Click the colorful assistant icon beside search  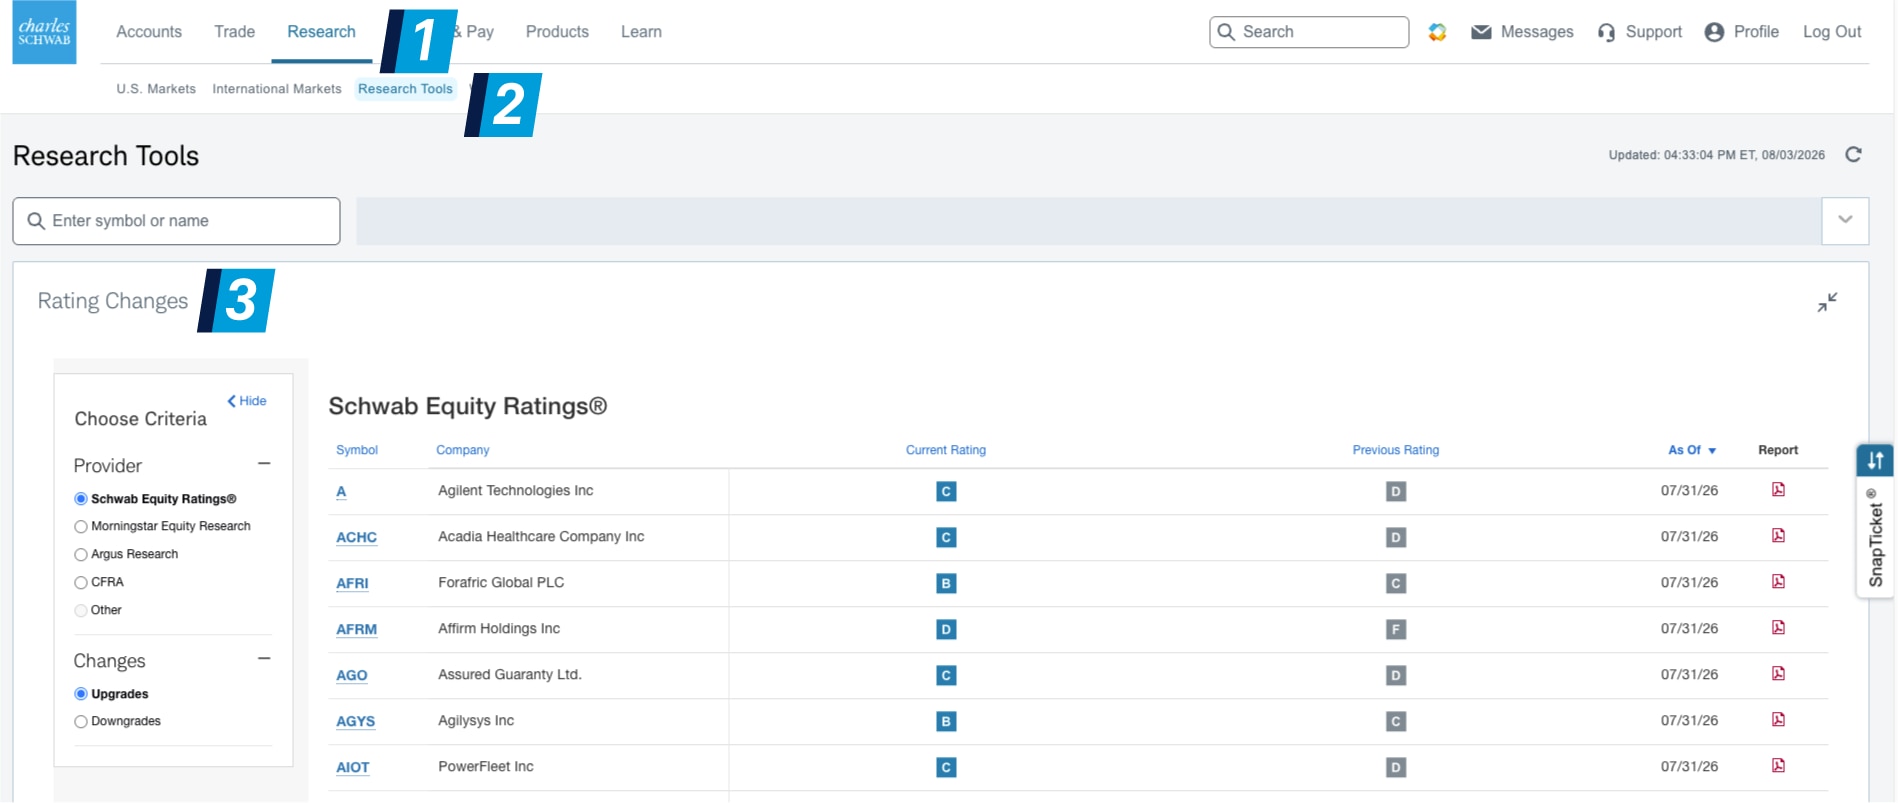1437,32
